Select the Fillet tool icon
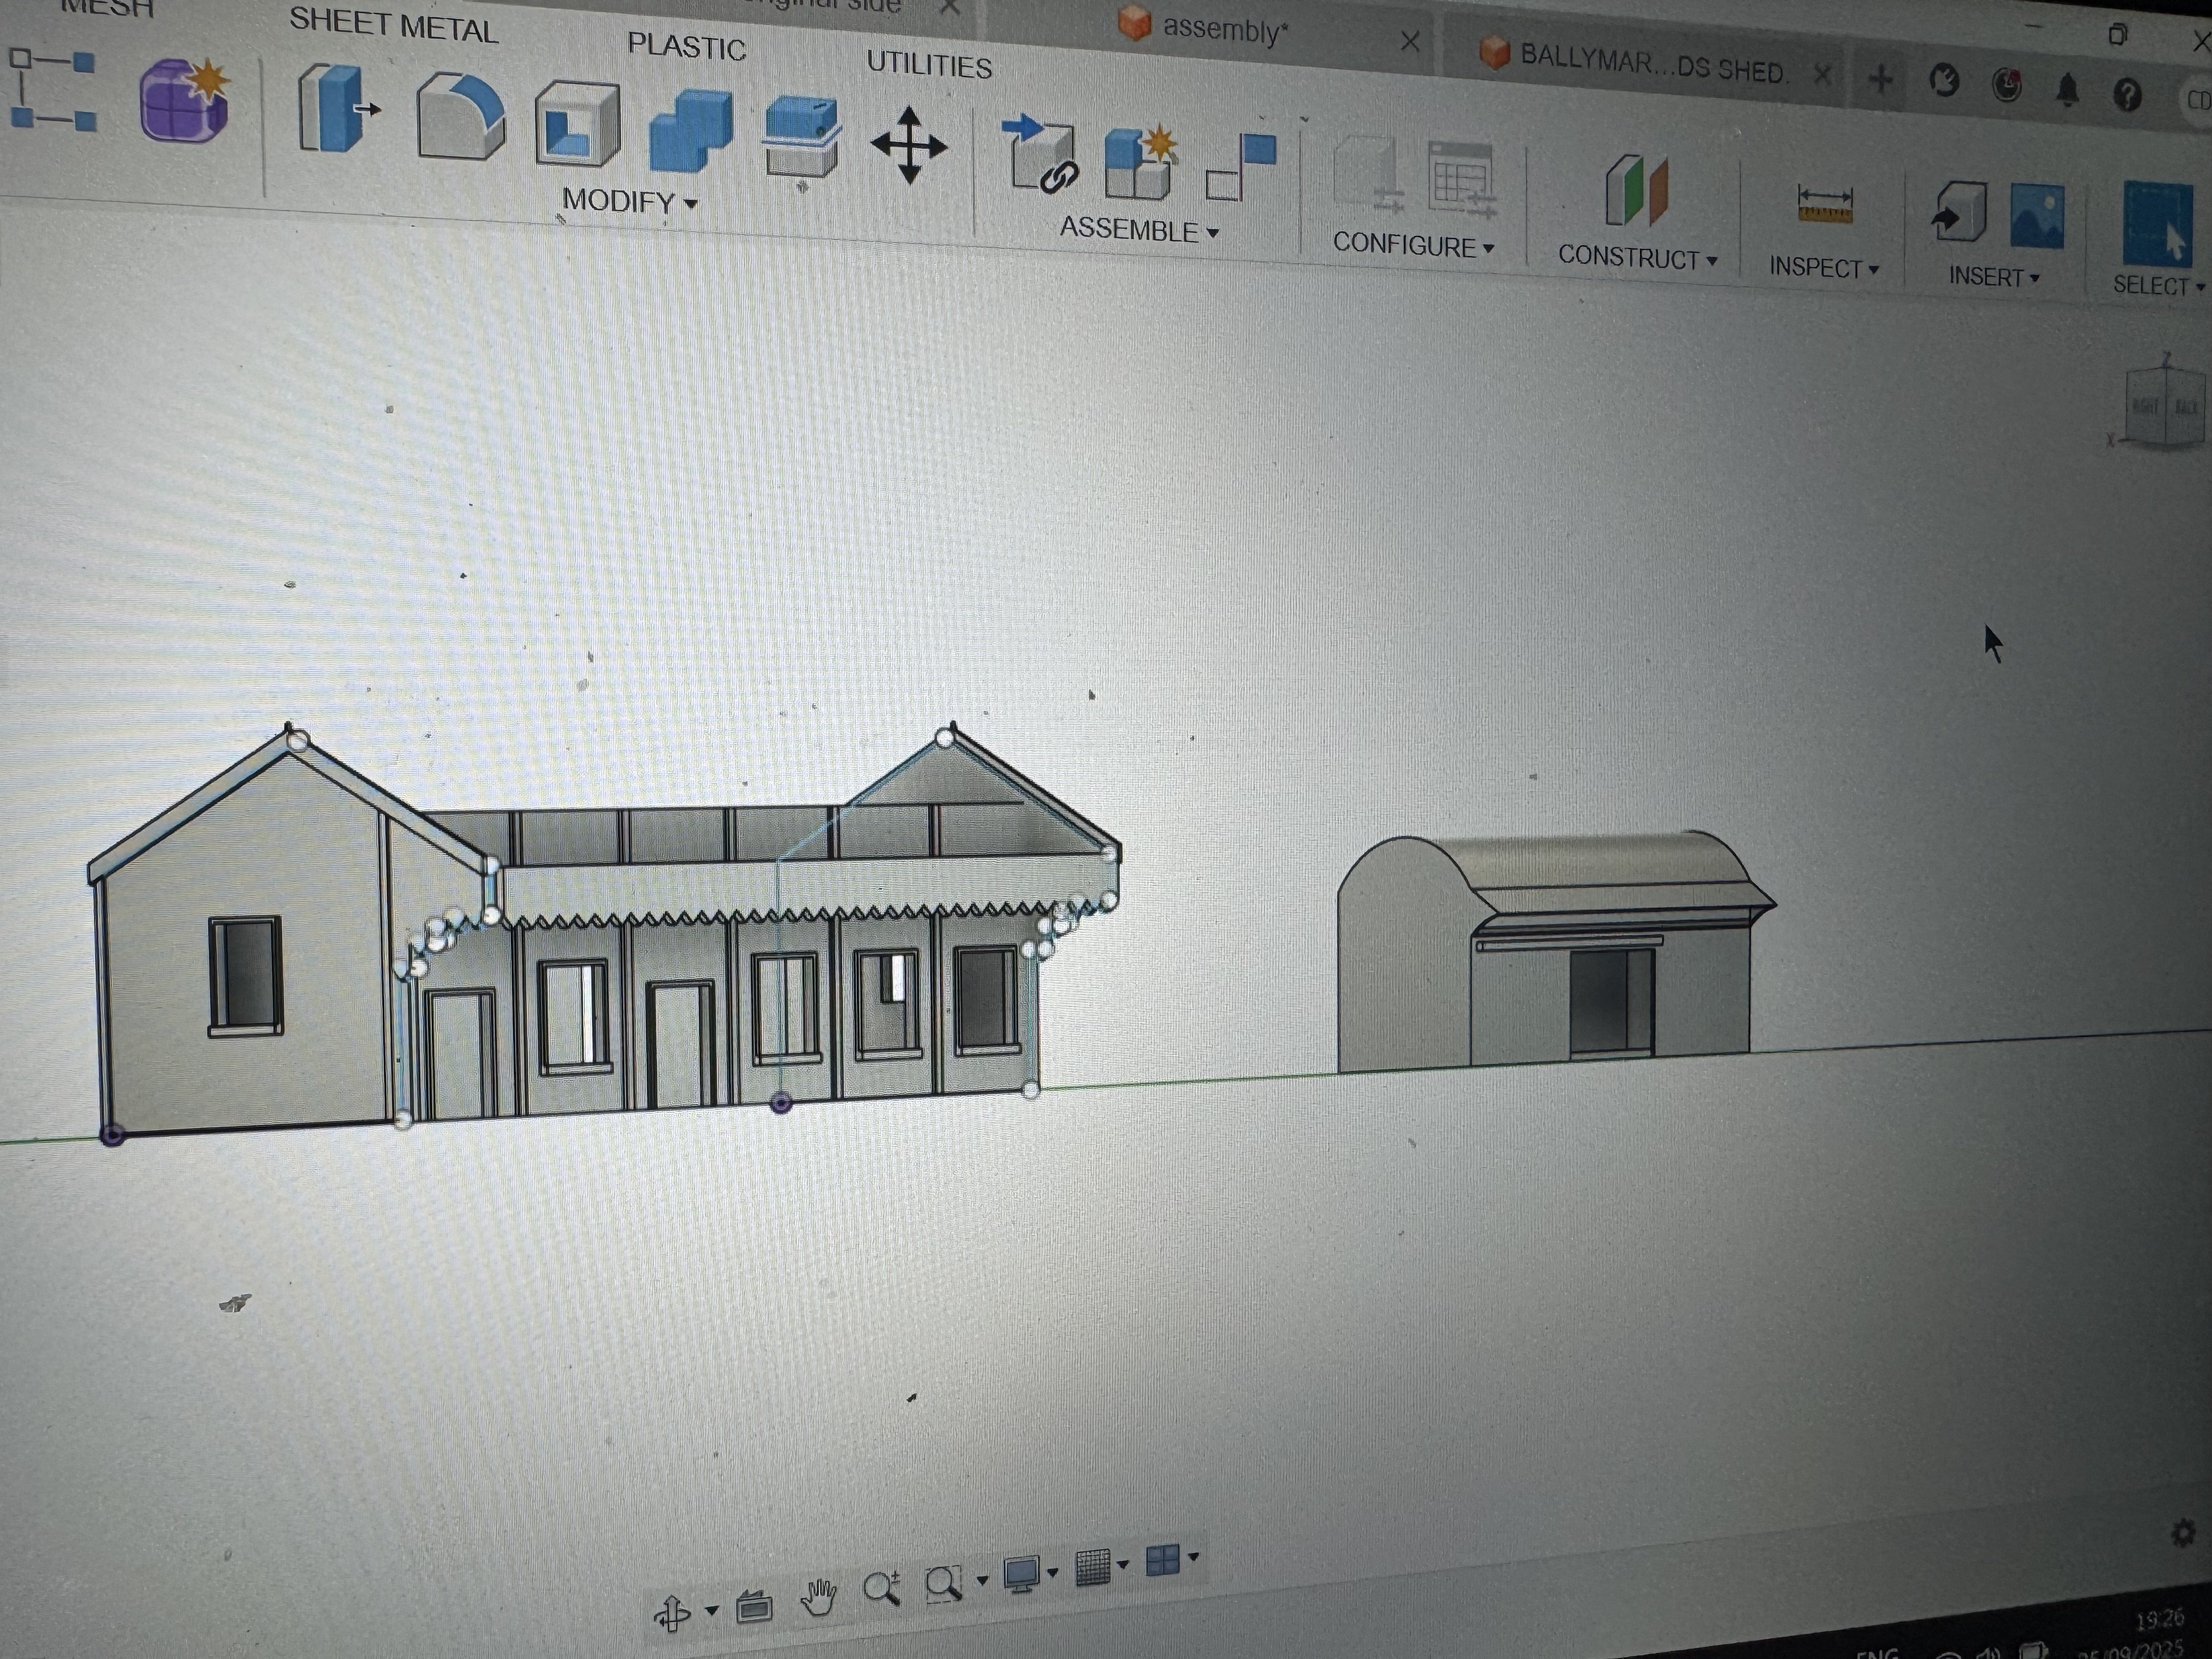Viewport: 2212px width, 1659px height. click(460, 118)
